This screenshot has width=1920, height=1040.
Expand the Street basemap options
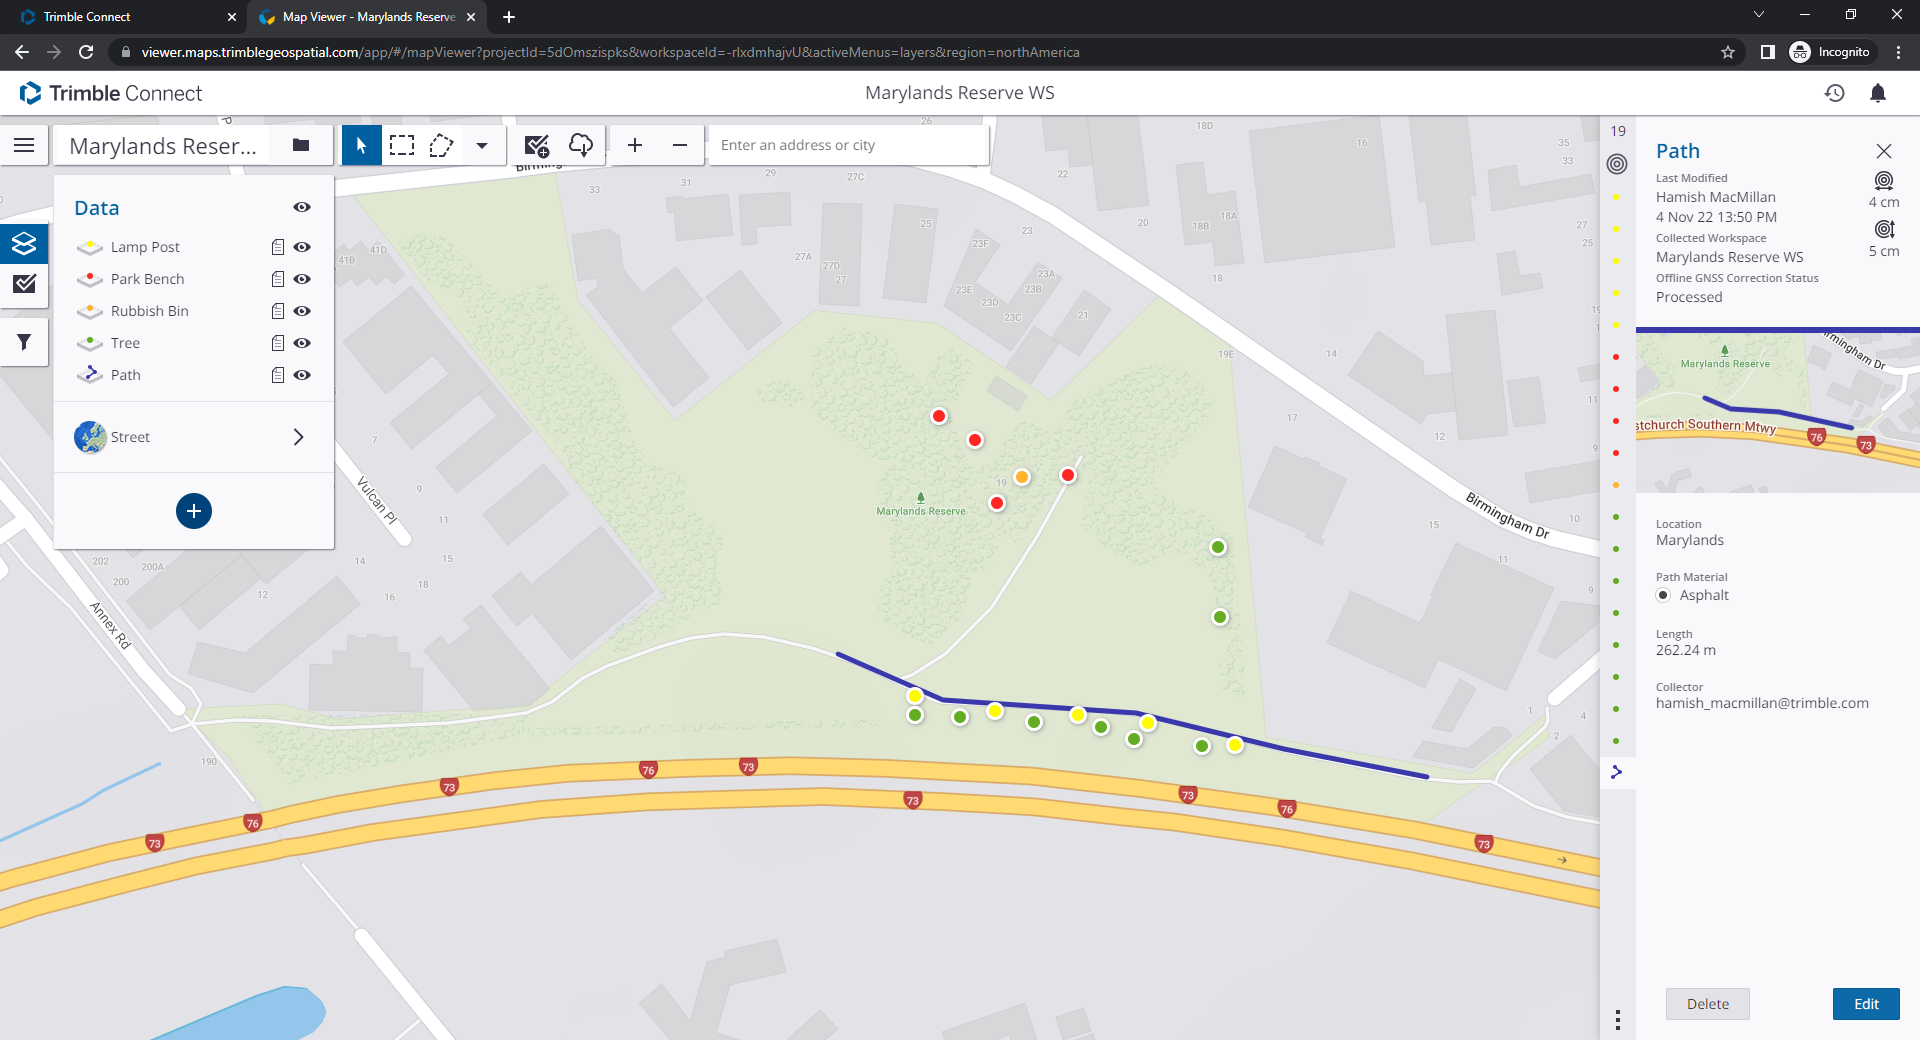298,437
